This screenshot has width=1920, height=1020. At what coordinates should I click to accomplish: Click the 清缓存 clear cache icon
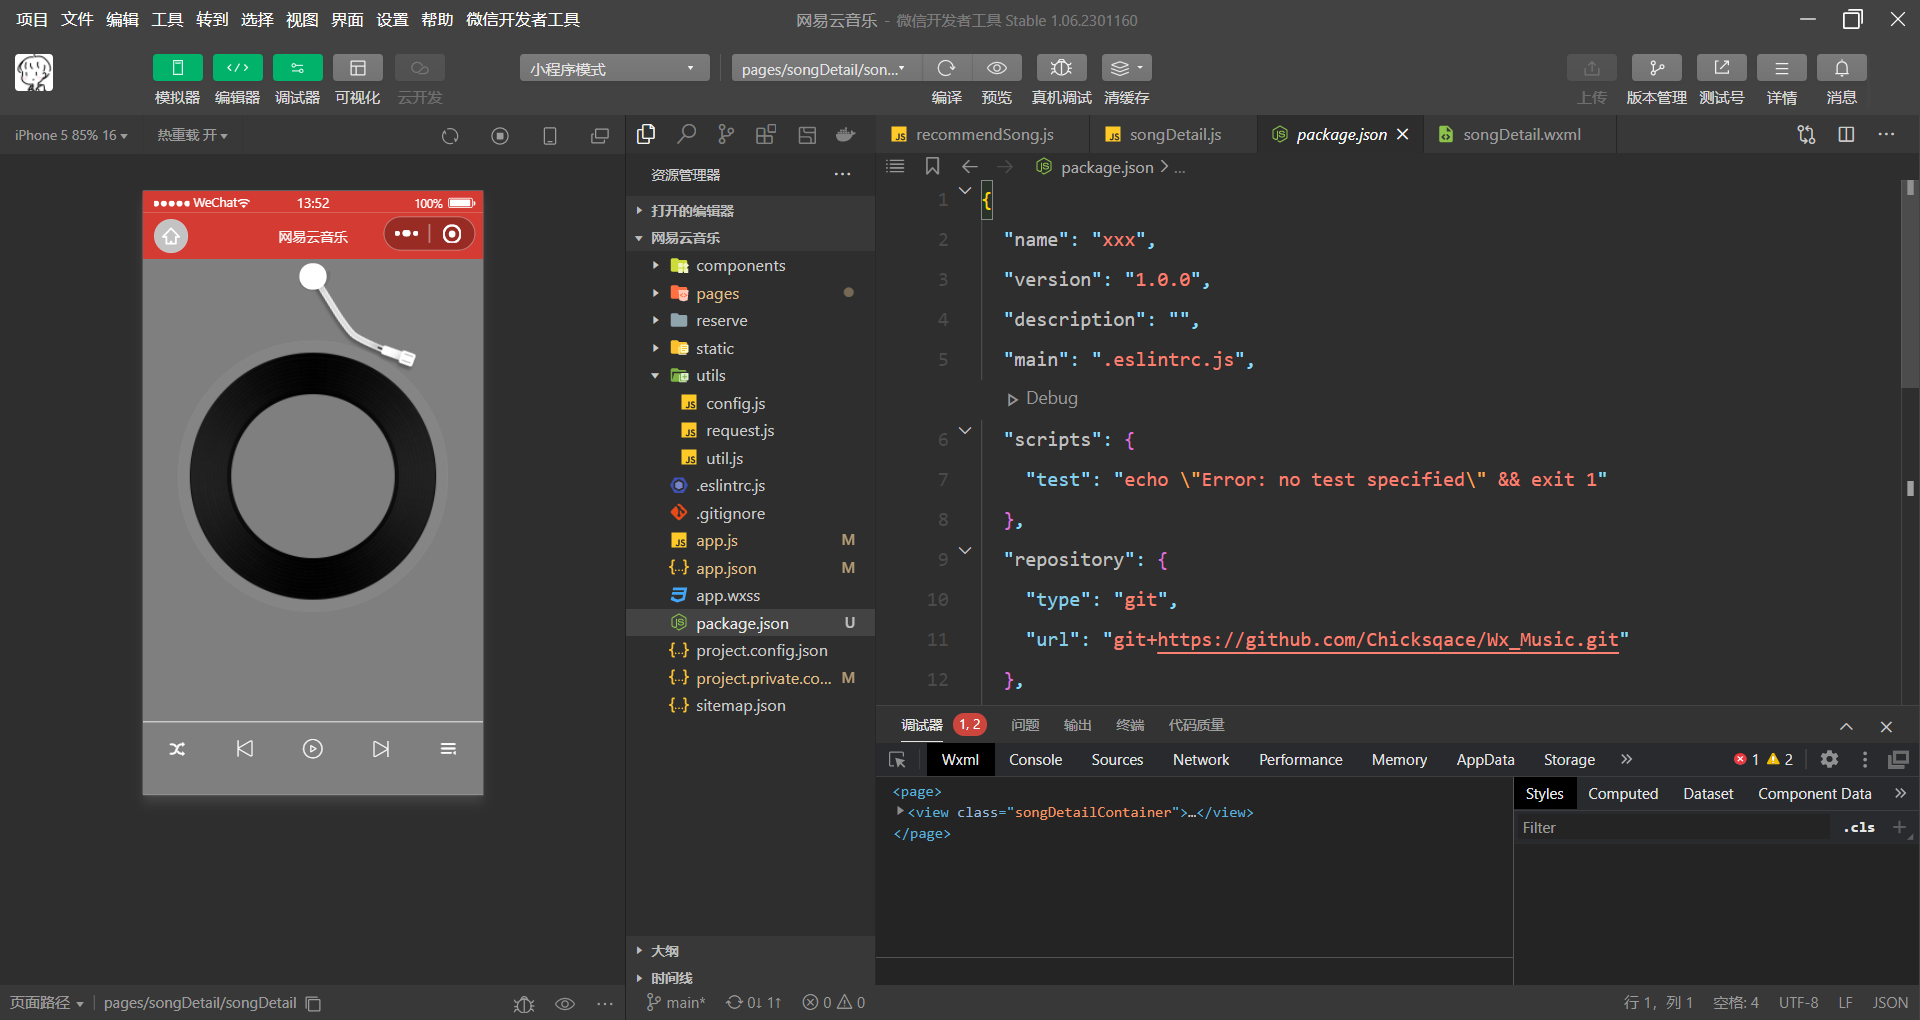(x=1126, y=68)
